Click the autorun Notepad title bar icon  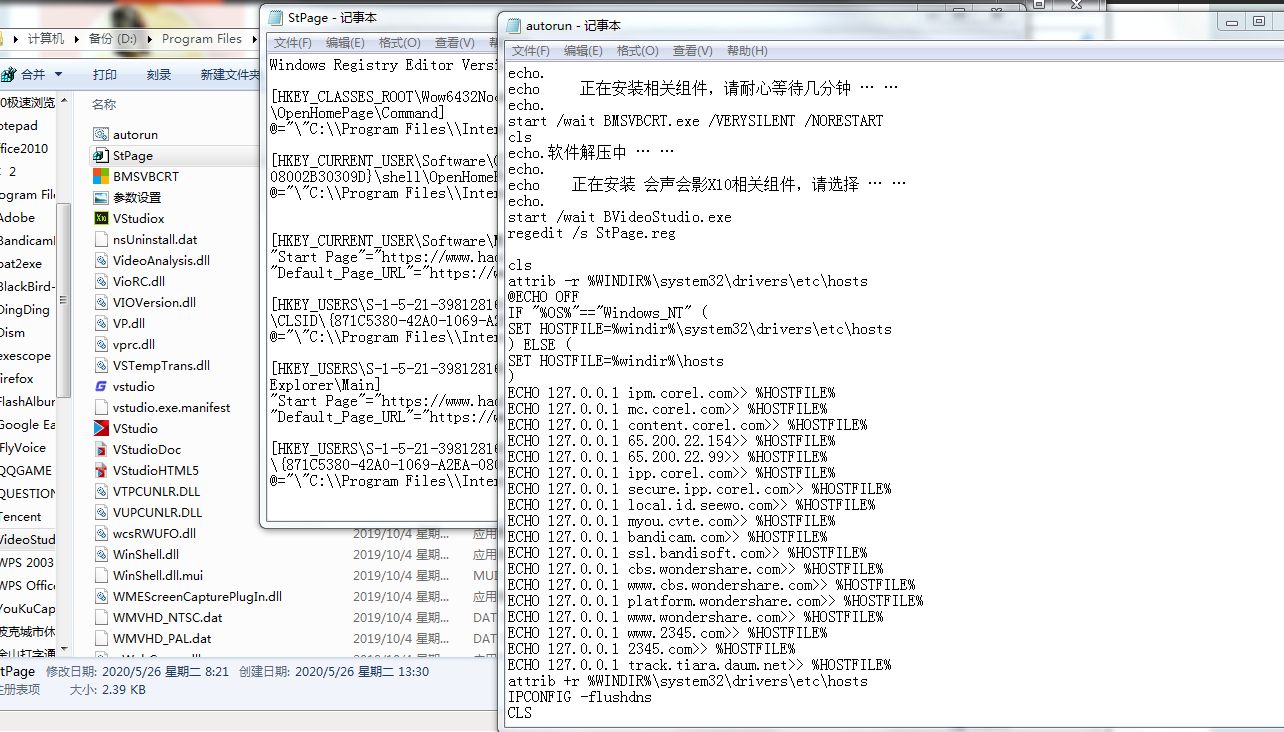coord(514,26)
